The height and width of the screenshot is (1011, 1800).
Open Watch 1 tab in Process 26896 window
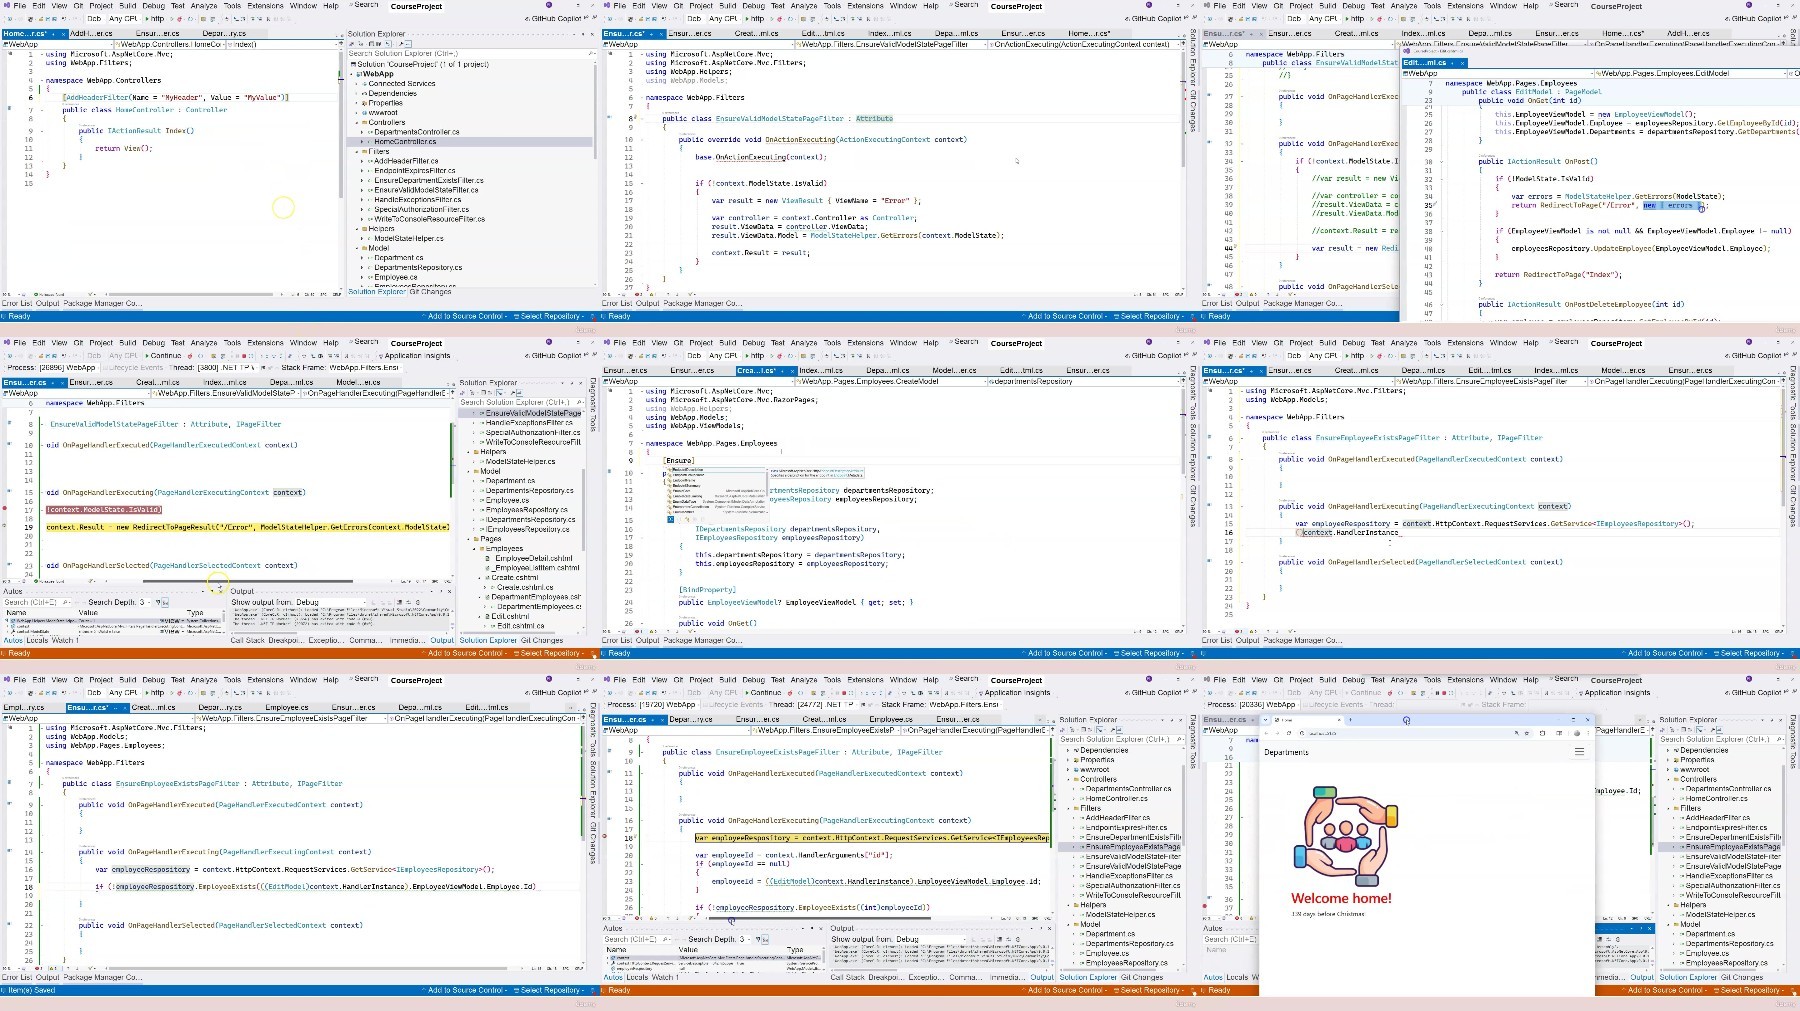[x=65, y=640]
